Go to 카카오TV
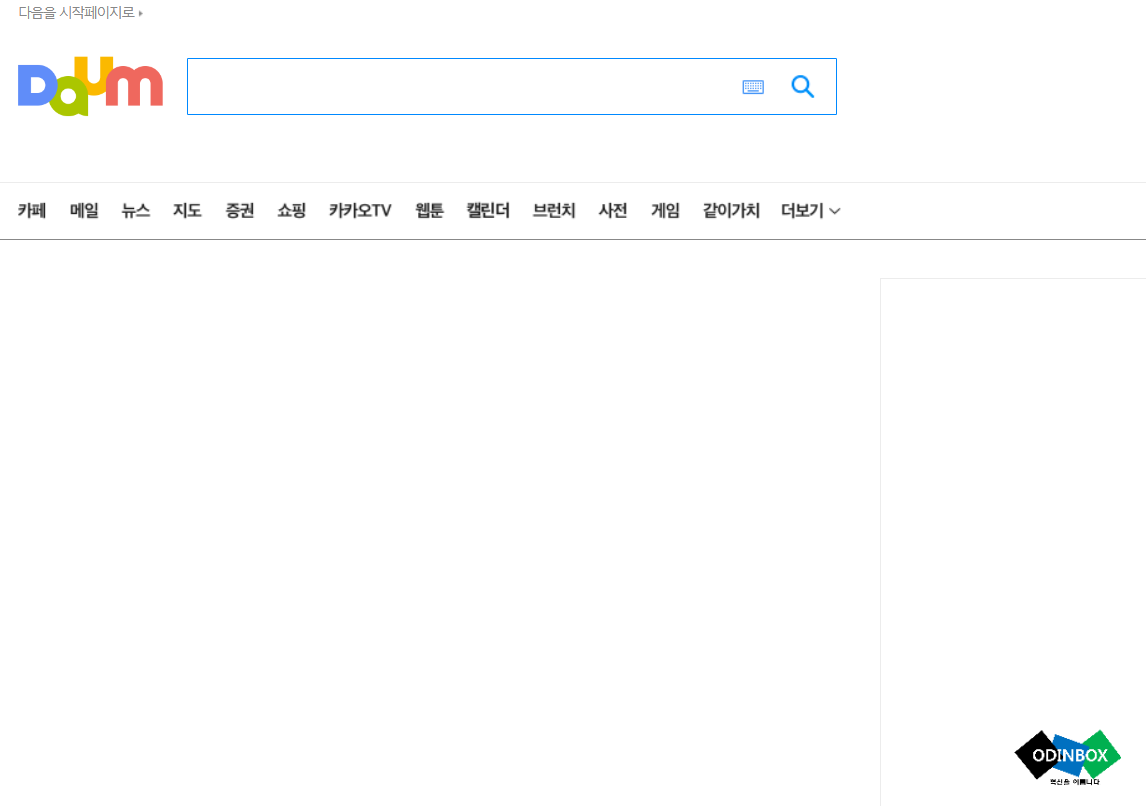 360,210
